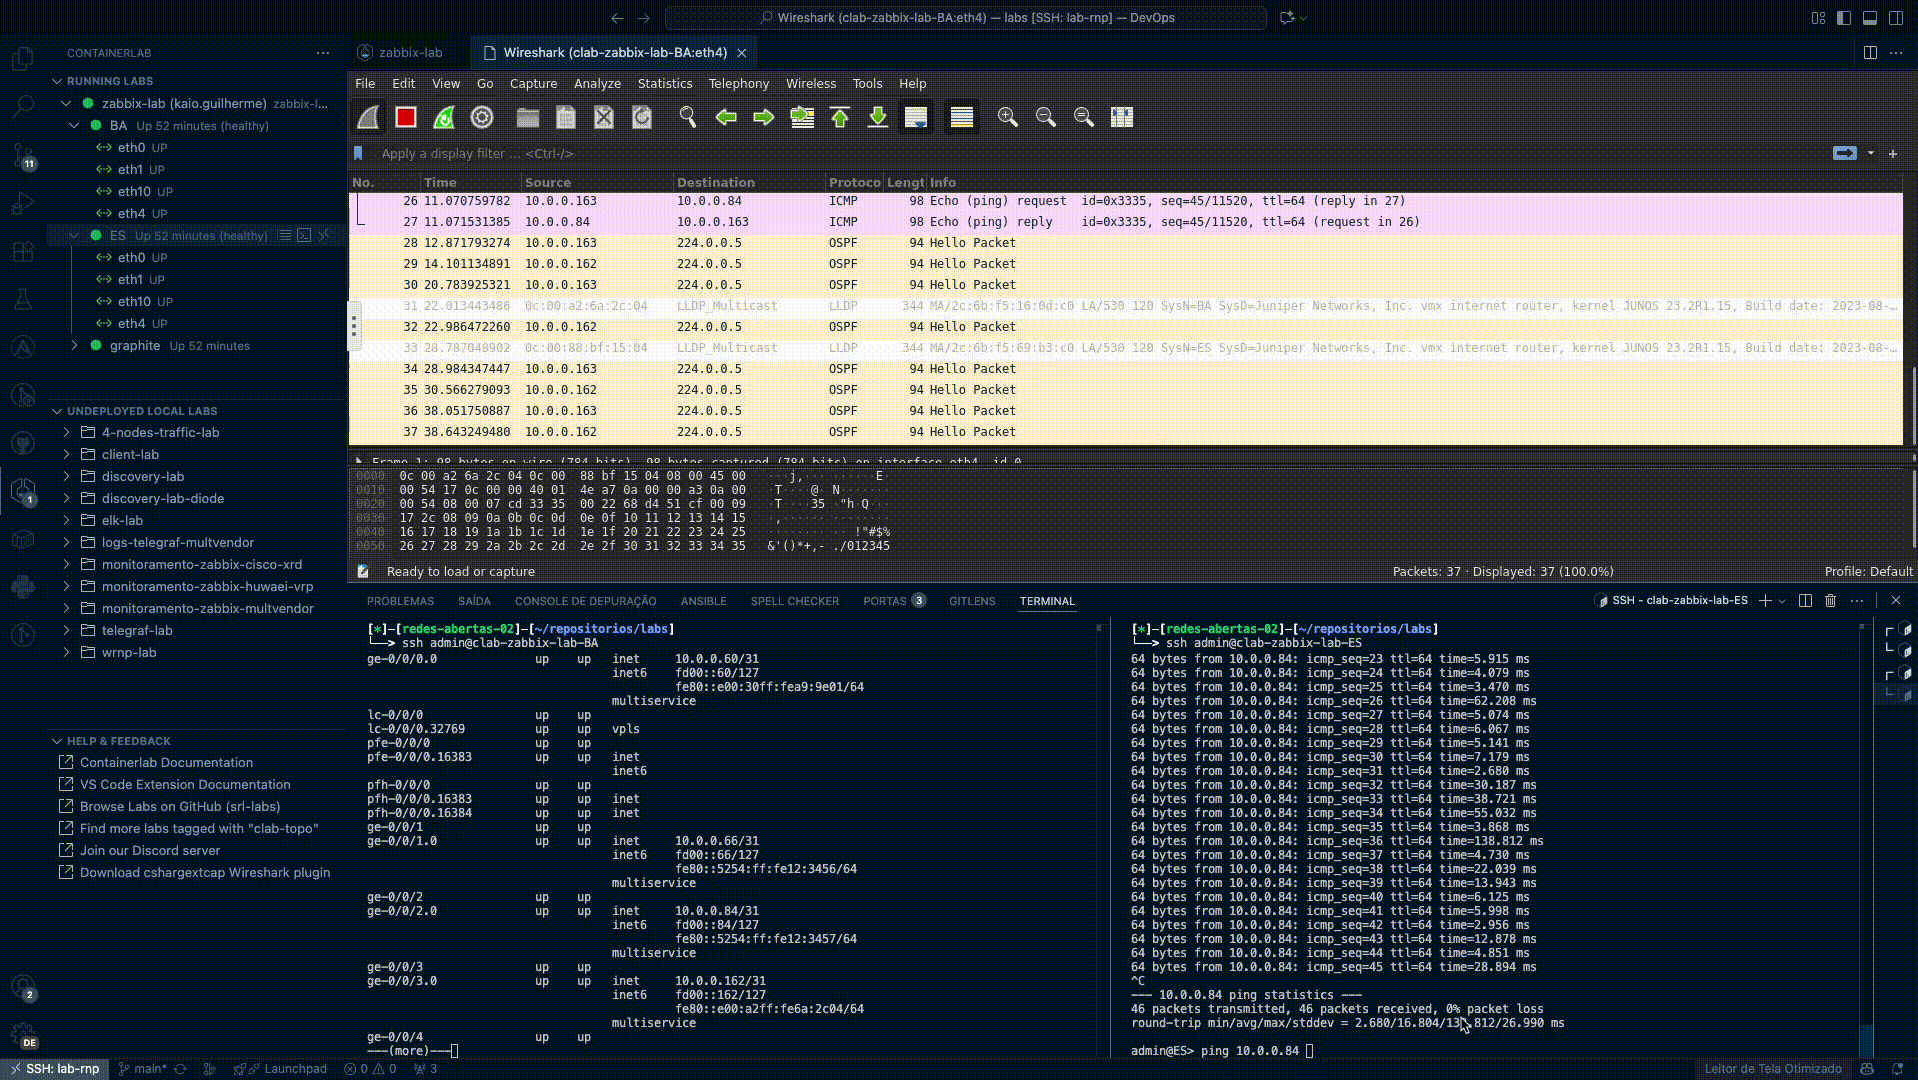Click the shark fin Start capture icon

(368, 118)
